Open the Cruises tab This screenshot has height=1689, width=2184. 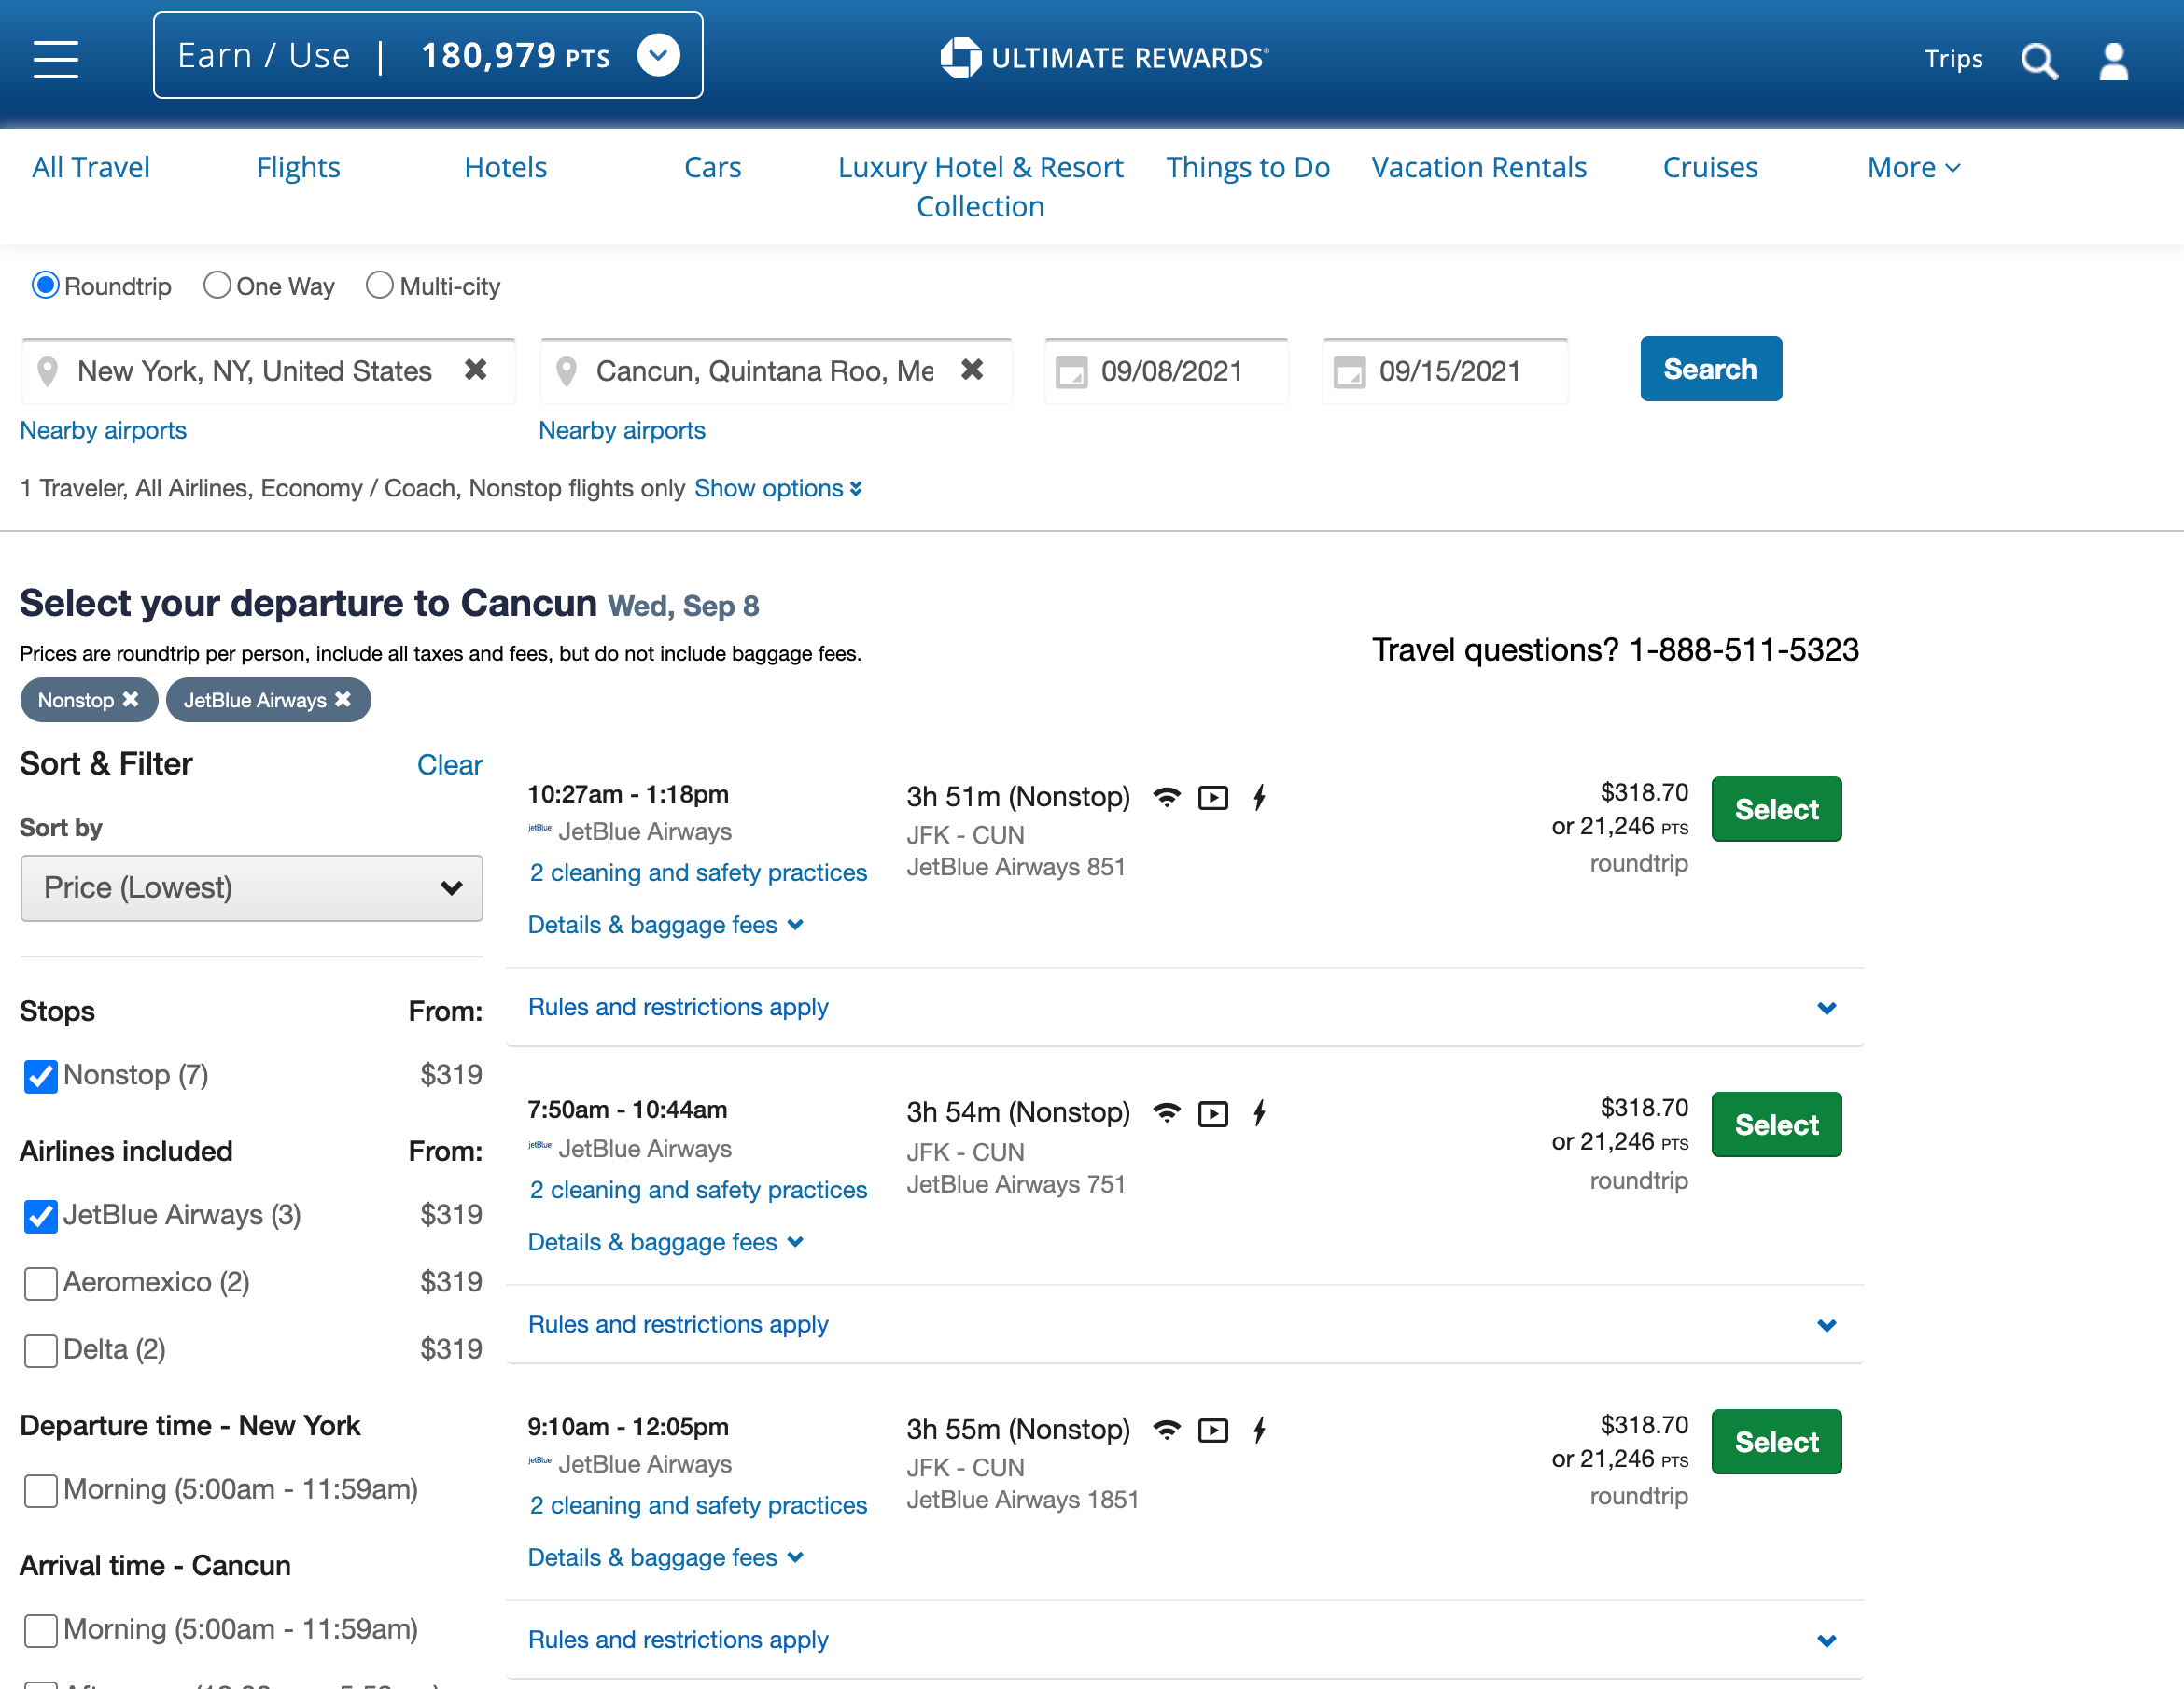(1709, 167)
